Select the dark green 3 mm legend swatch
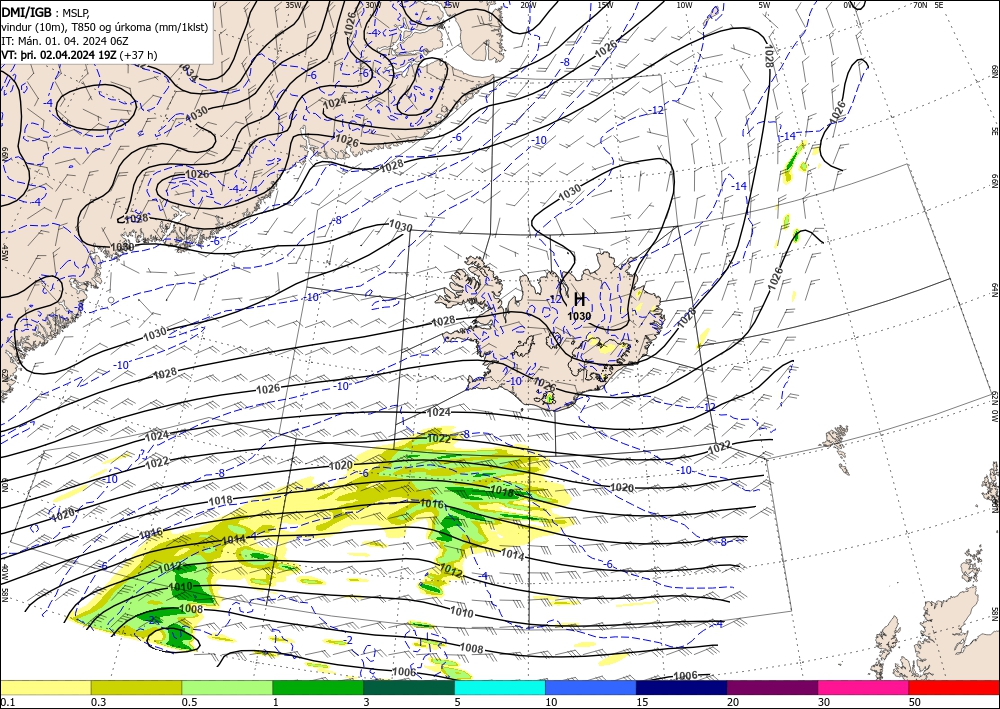Screen dimensions: 1000x709 (409, 688)
